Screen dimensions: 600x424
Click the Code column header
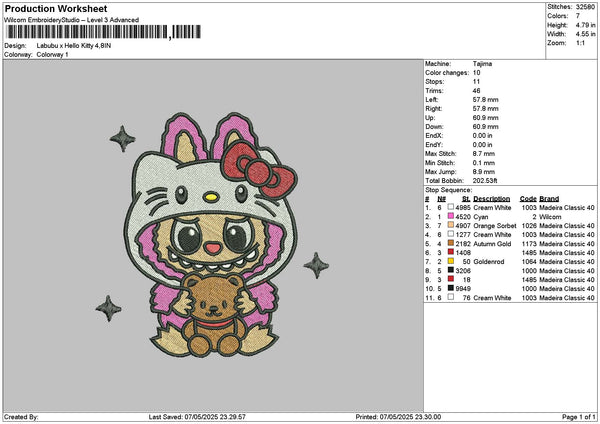528,199
